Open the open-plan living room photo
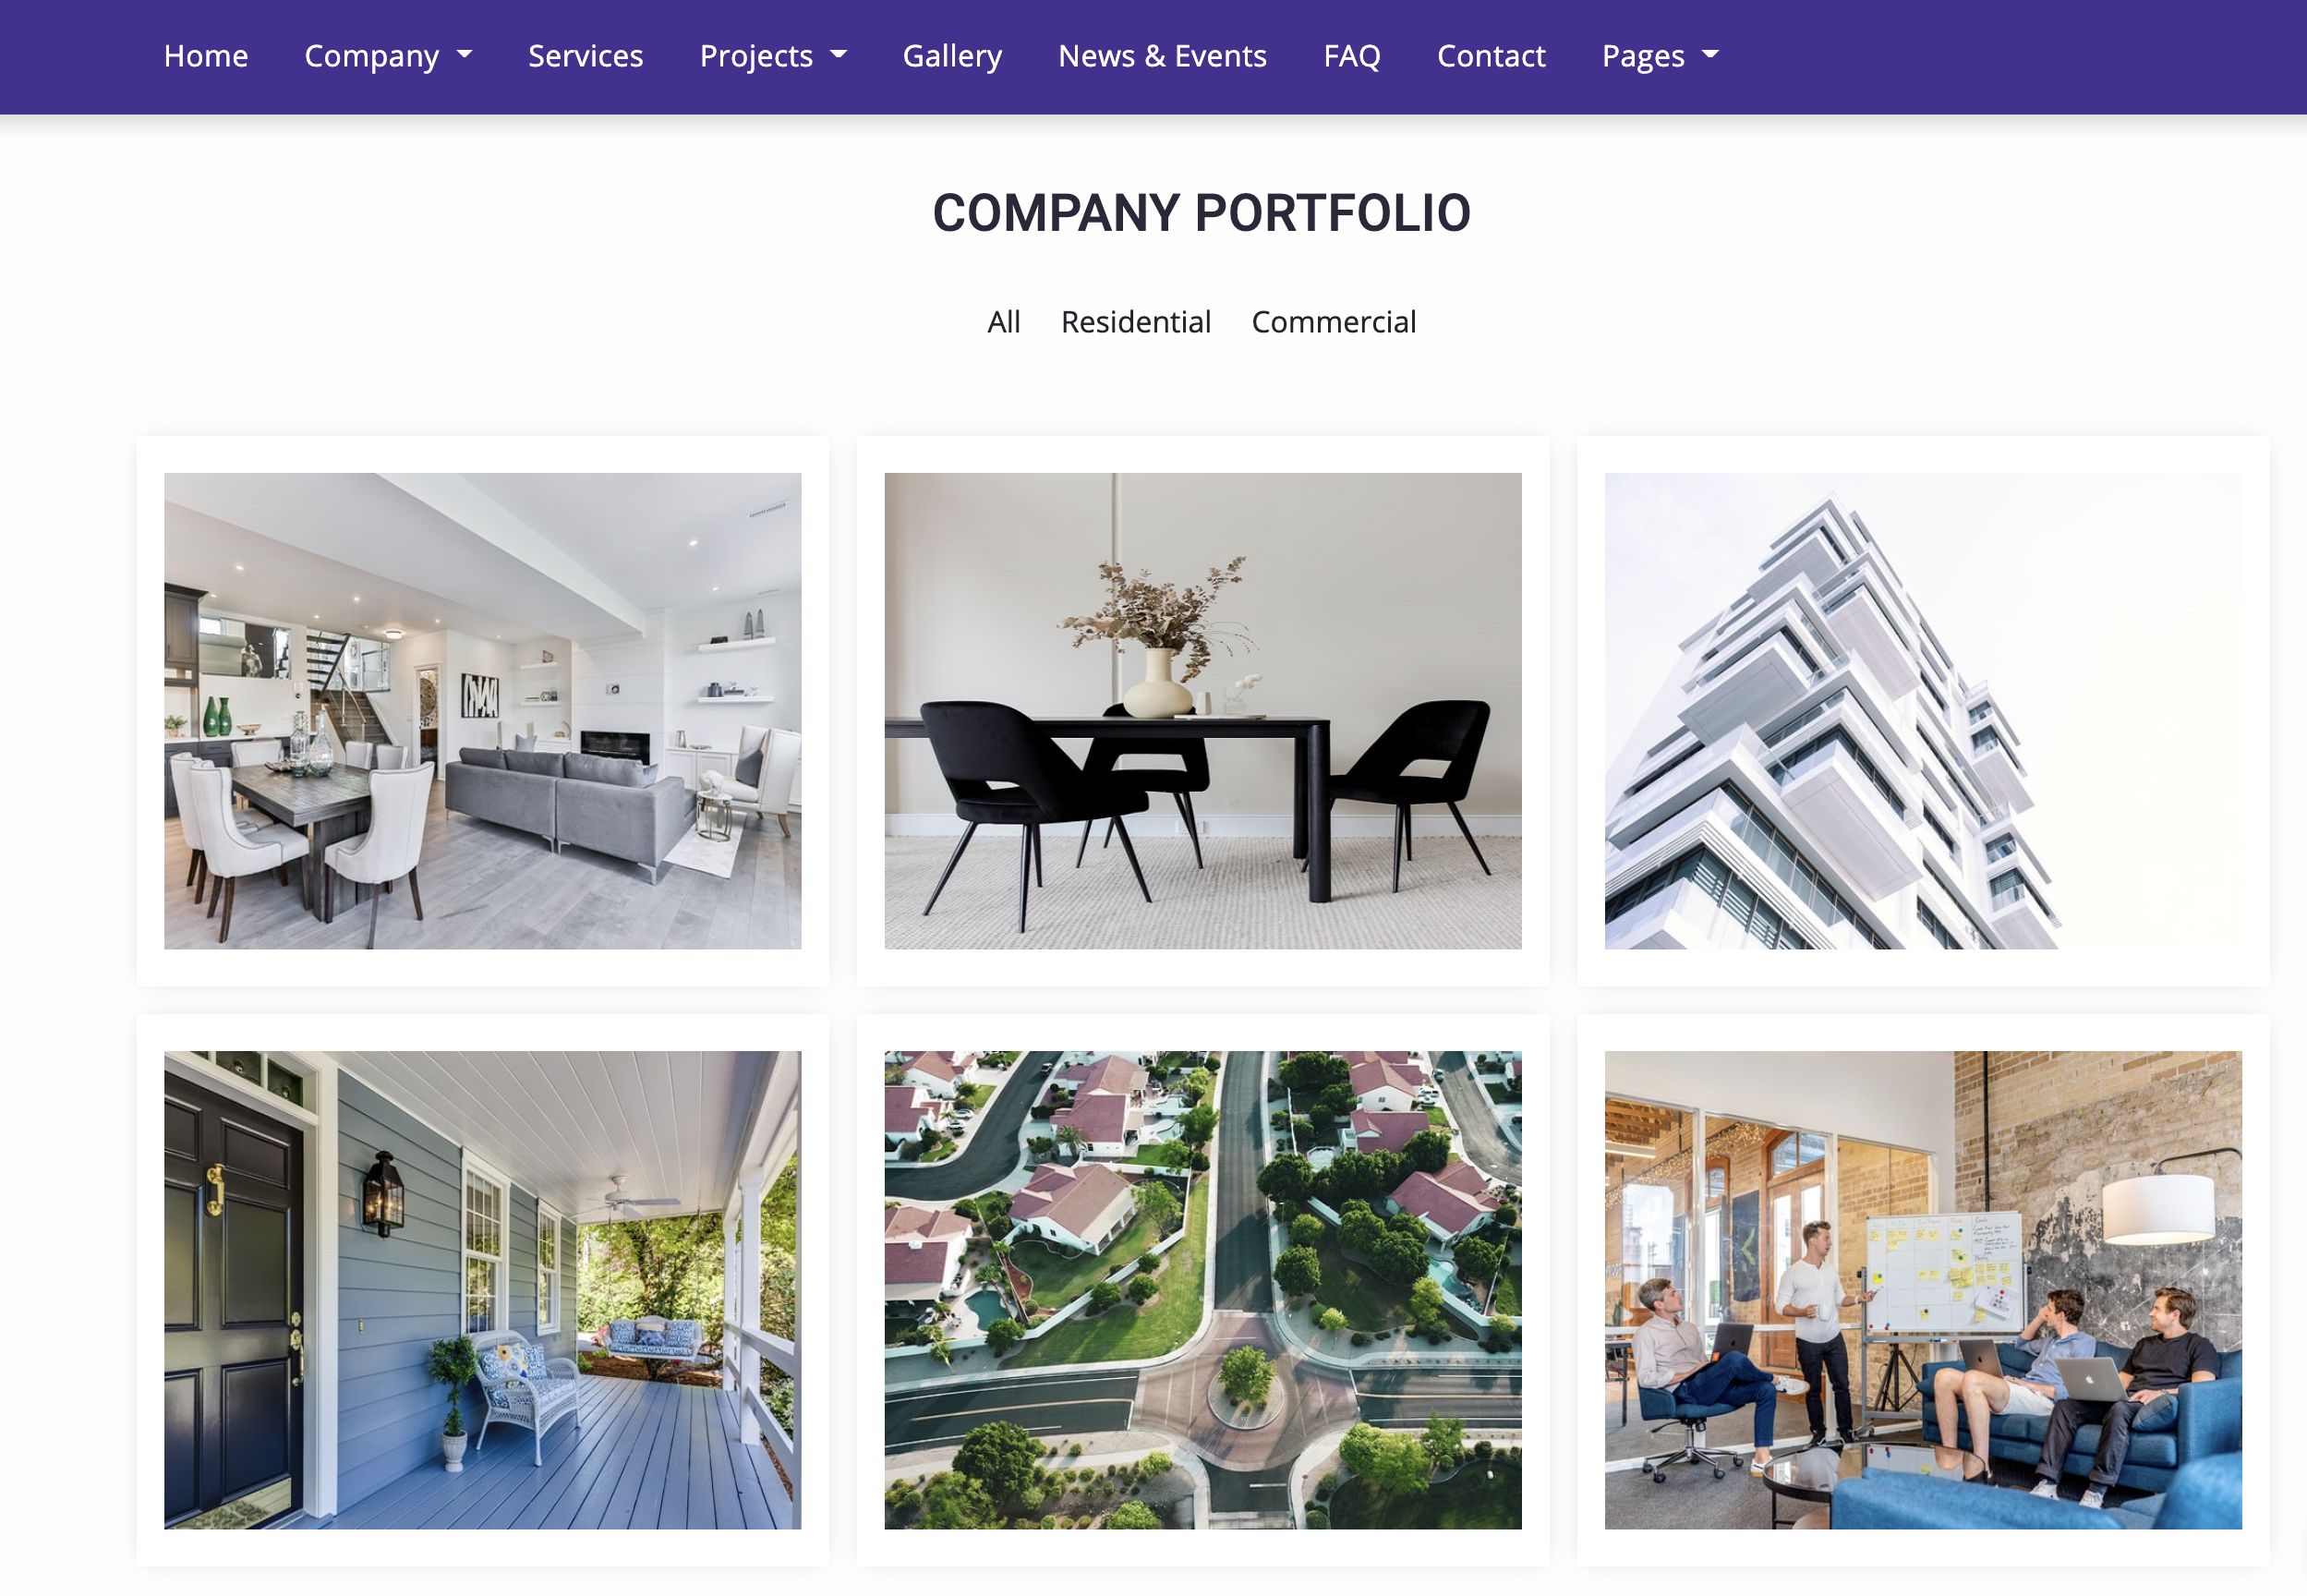The image size is (2307, 1596). pos(483,711)
